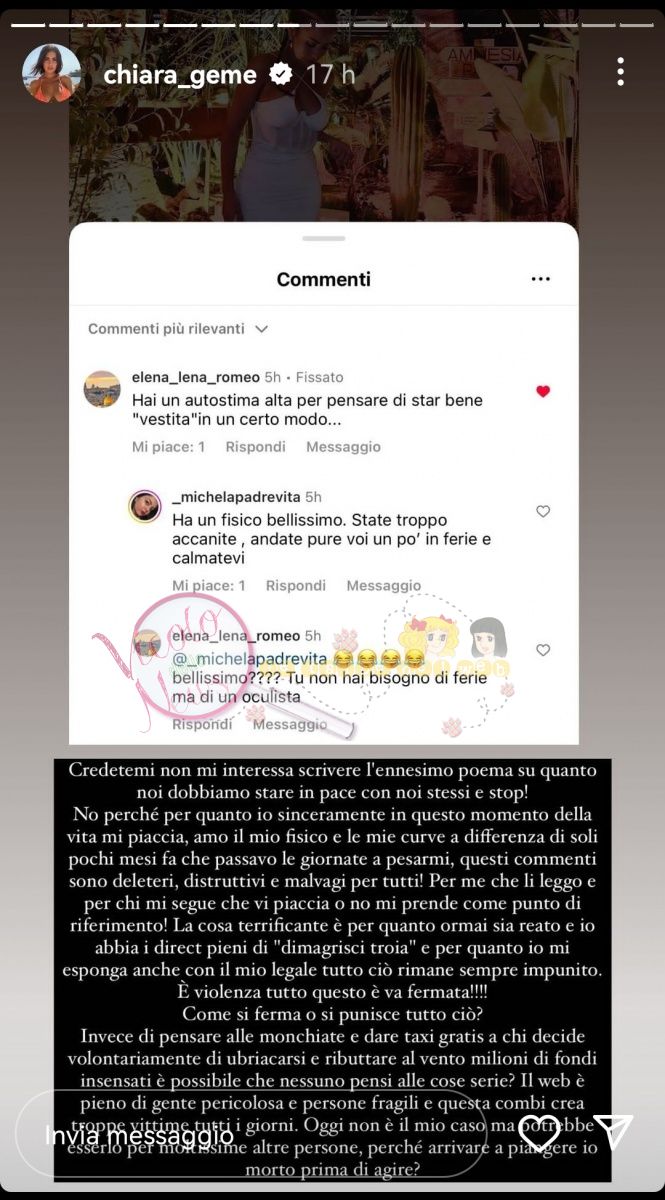Tap the verified badge beside chiara_geme

[x=283, y=74]
